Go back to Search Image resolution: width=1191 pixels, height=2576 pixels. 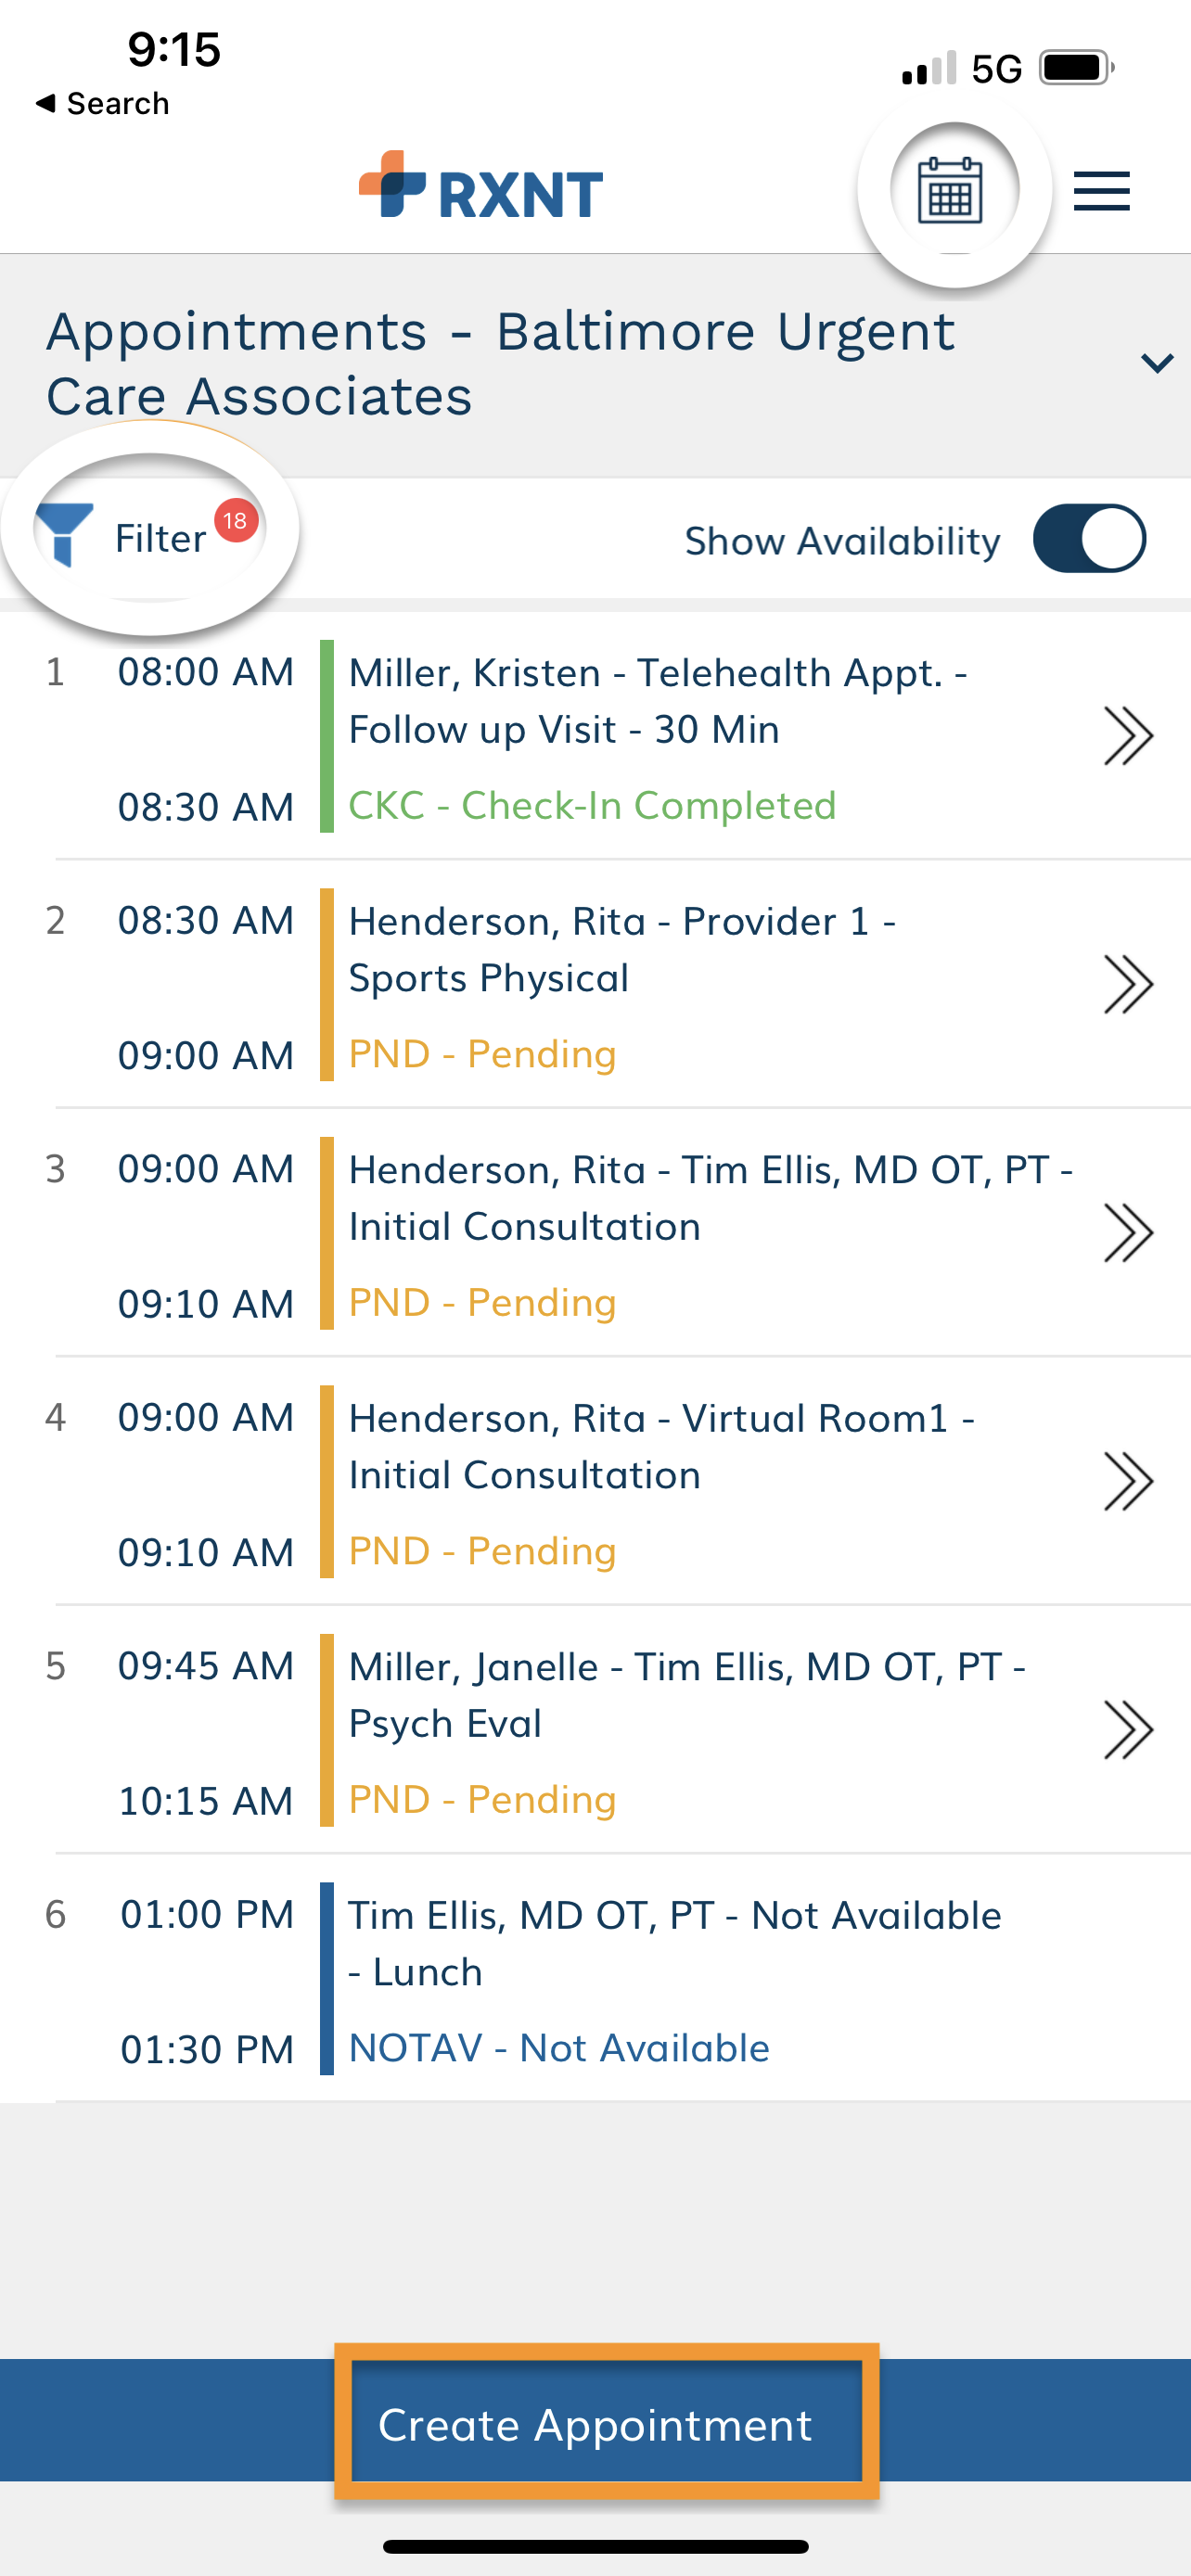[102, 104]
